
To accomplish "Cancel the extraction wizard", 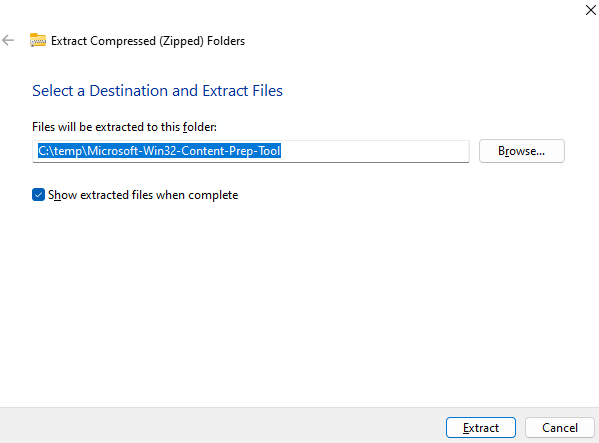I will [560, 428].
